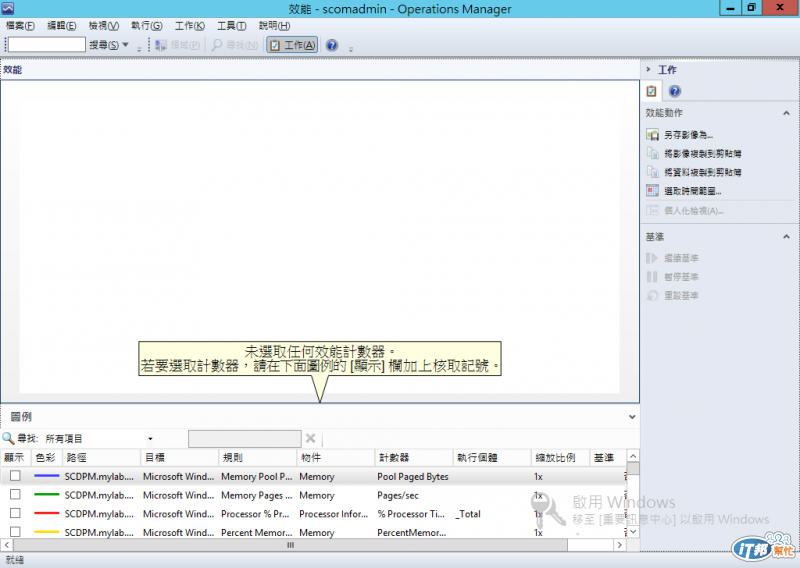Screen dimensions: 800x568
Task: Sort by the 路徑 column header
Action: [x=102, y=458]
